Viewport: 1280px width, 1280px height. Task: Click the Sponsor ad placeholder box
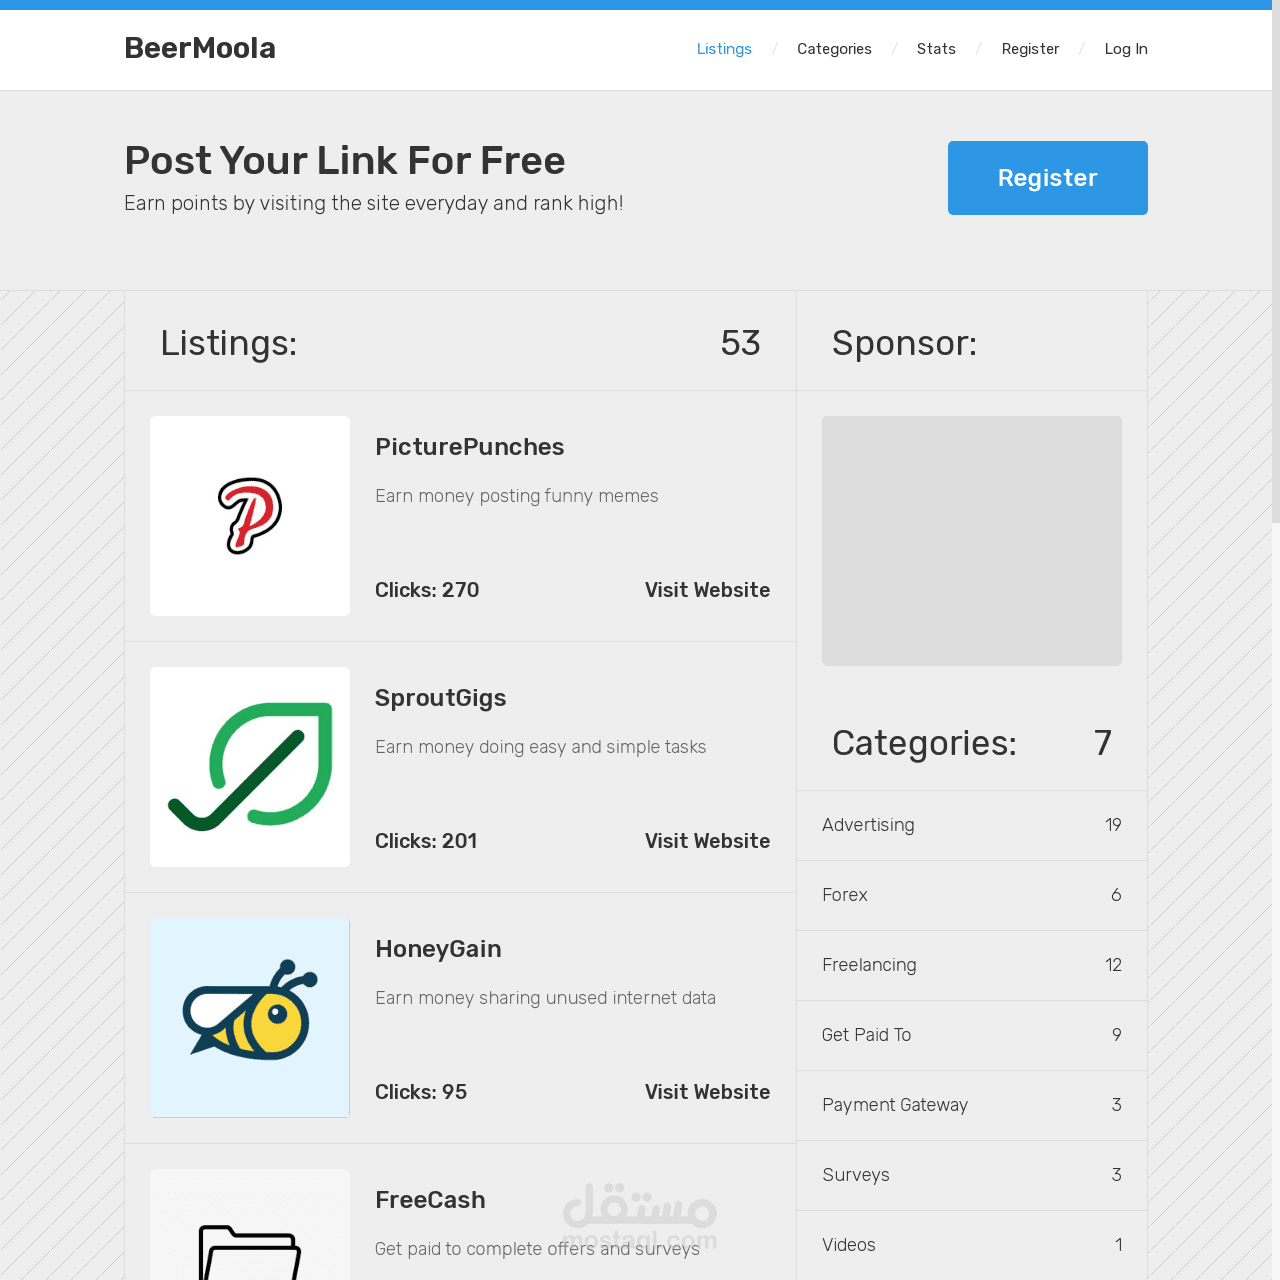tap(972, 541)
